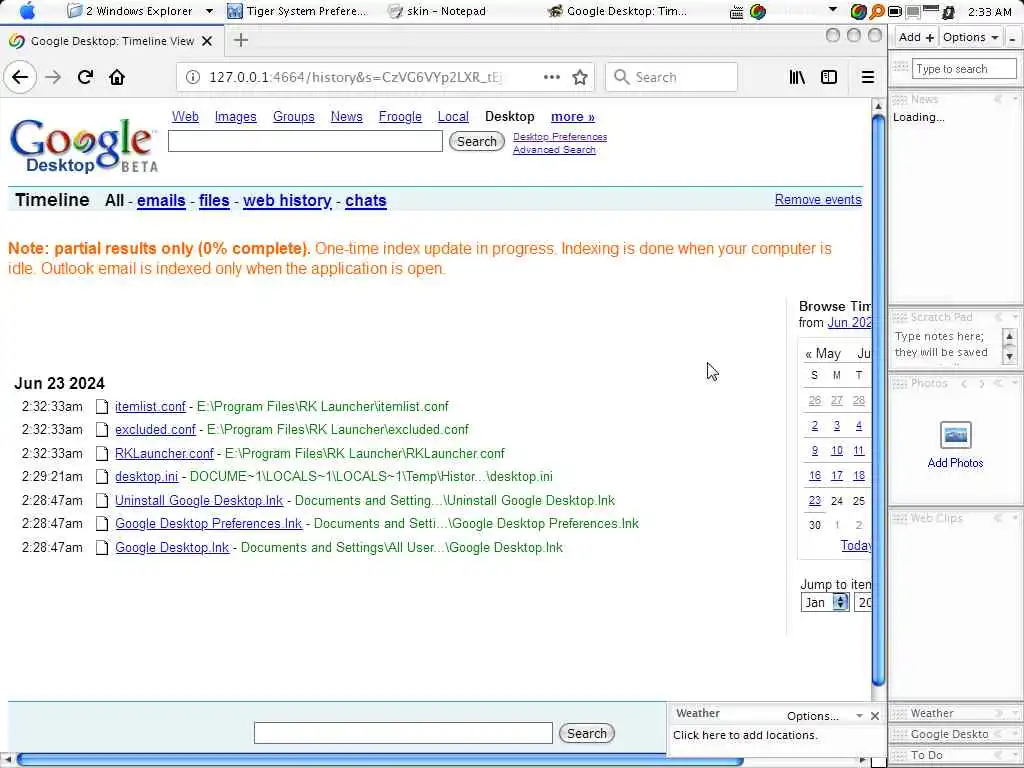Image resolution: width=1024 pixels, height=768 pixels.
Task: Open the Library bookshelf icon
Action: click(x=797, y=77)
